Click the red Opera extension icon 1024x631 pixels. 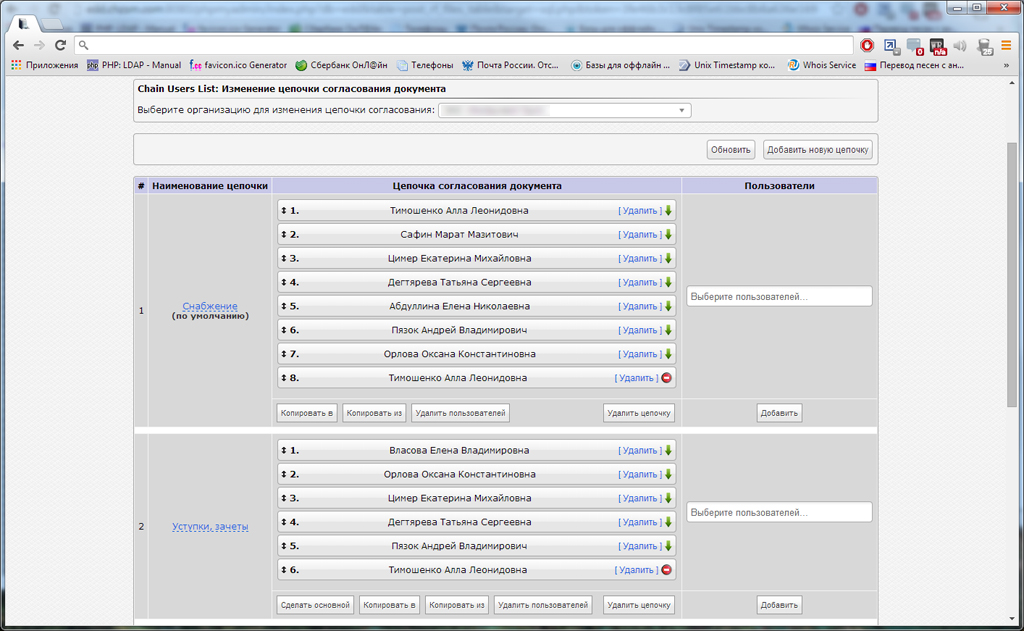point(867,45)
